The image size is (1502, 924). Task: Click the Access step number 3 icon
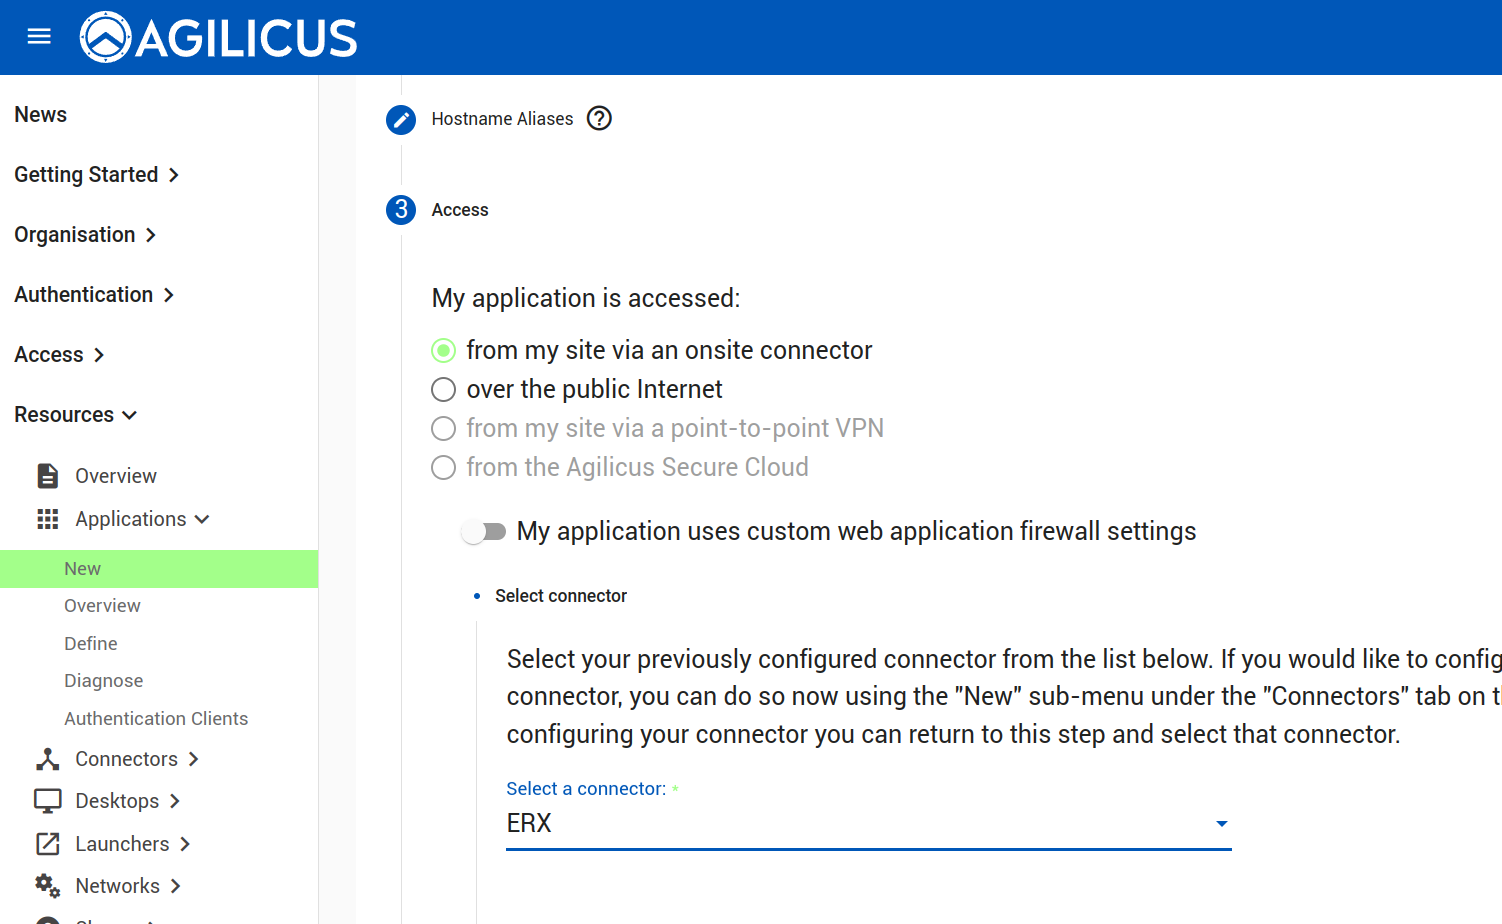tap(401, 210)
